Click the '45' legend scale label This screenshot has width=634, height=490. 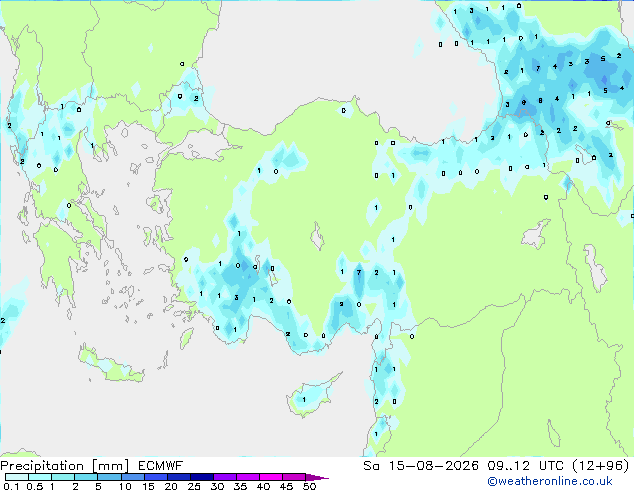[x=287, y=486]
